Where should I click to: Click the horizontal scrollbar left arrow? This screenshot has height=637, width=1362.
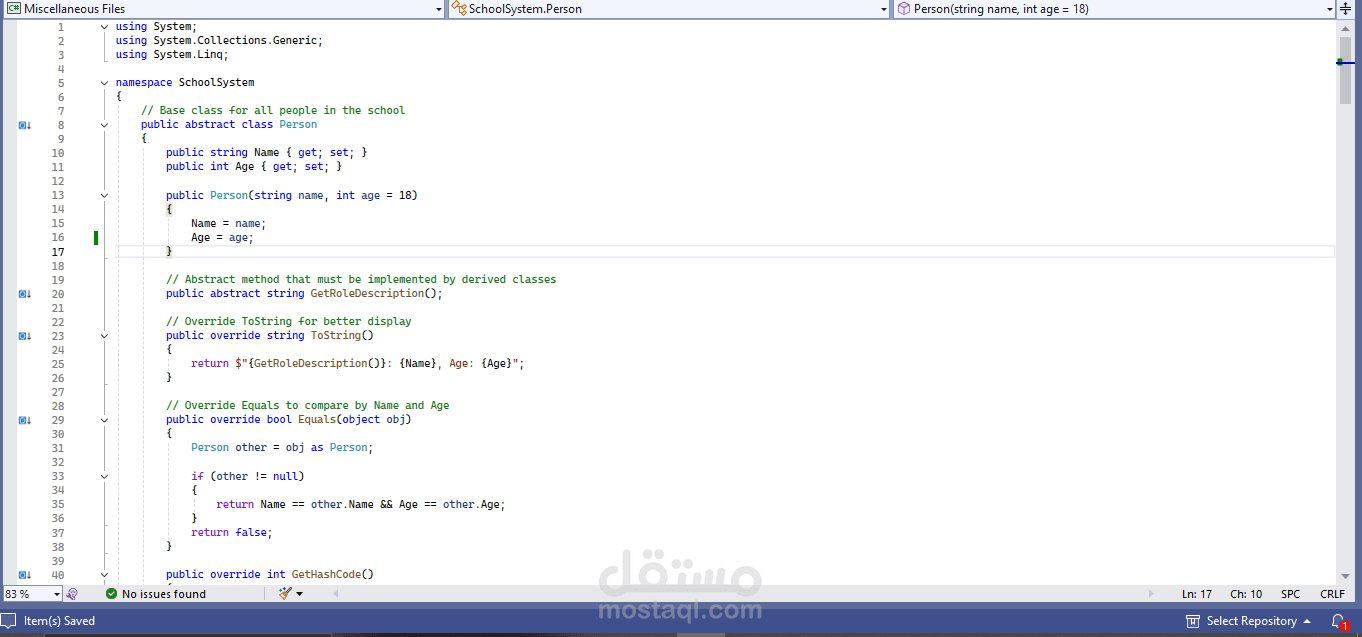(x=335, y=594)
